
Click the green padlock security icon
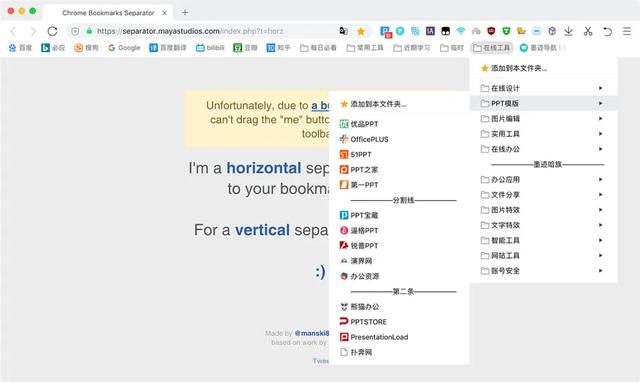click(89, 31)
